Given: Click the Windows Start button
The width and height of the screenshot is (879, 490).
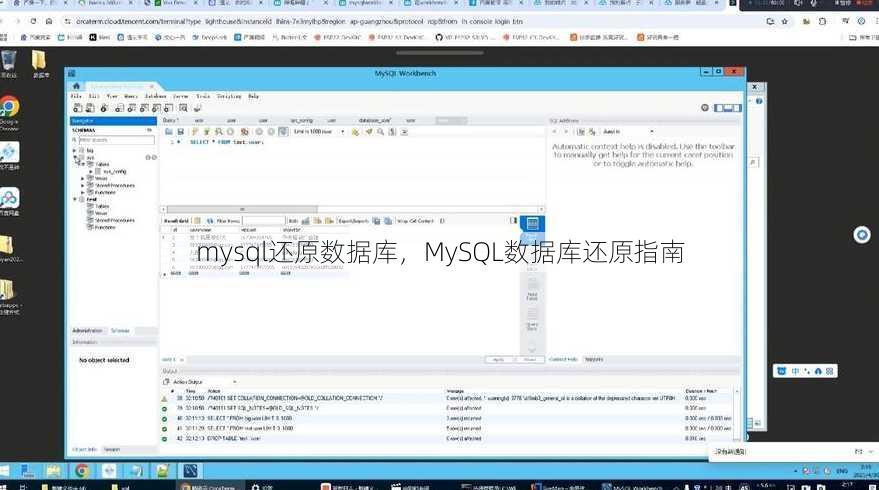Looking at the screenshot, I should [x=4, y=470].
